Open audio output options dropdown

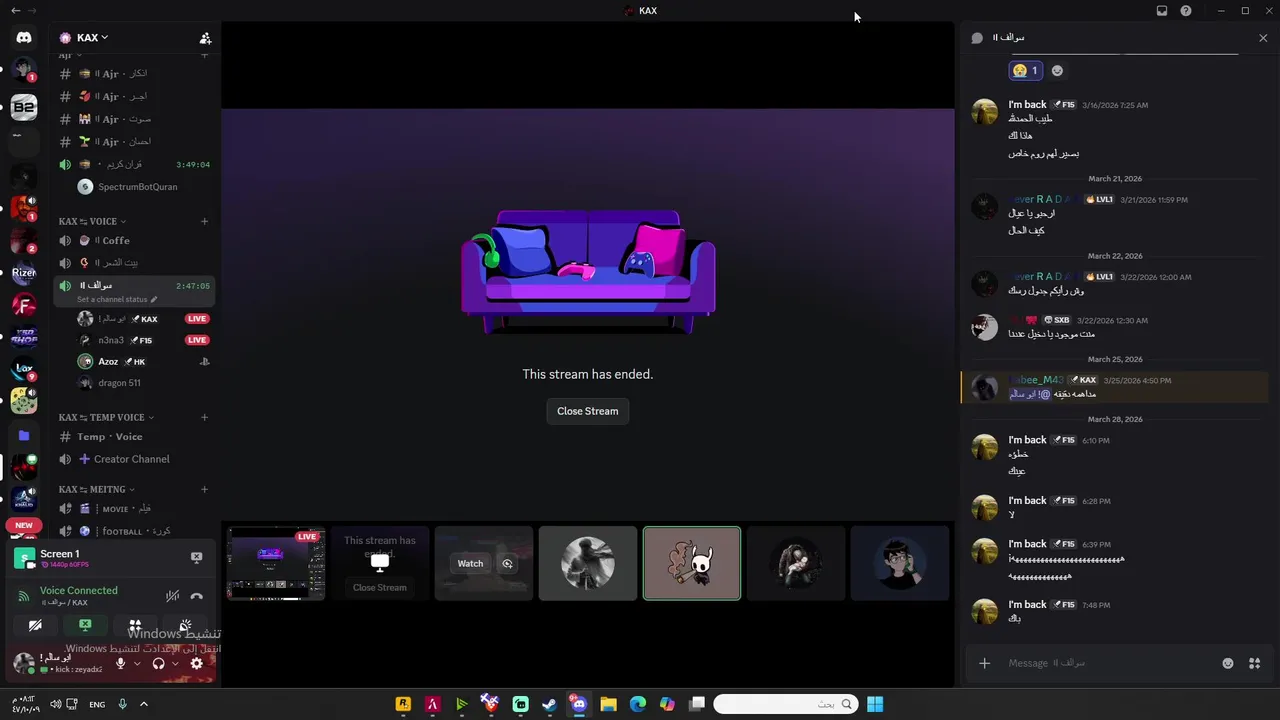175,663
